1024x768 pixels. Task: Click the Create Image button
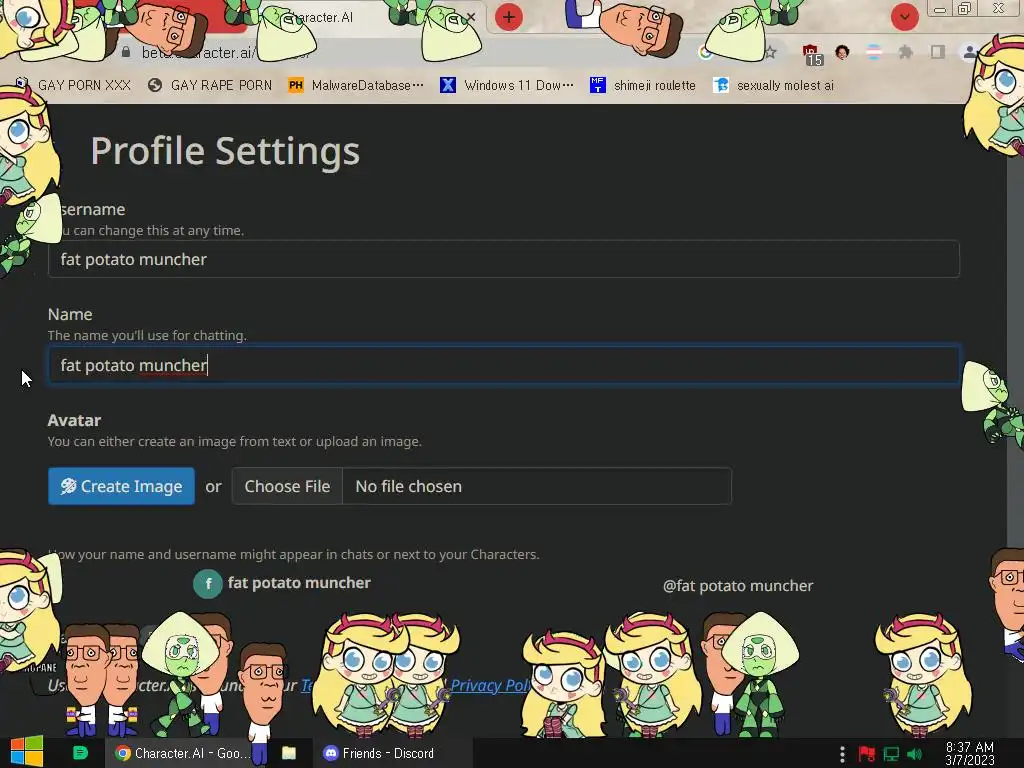[121, 487]
